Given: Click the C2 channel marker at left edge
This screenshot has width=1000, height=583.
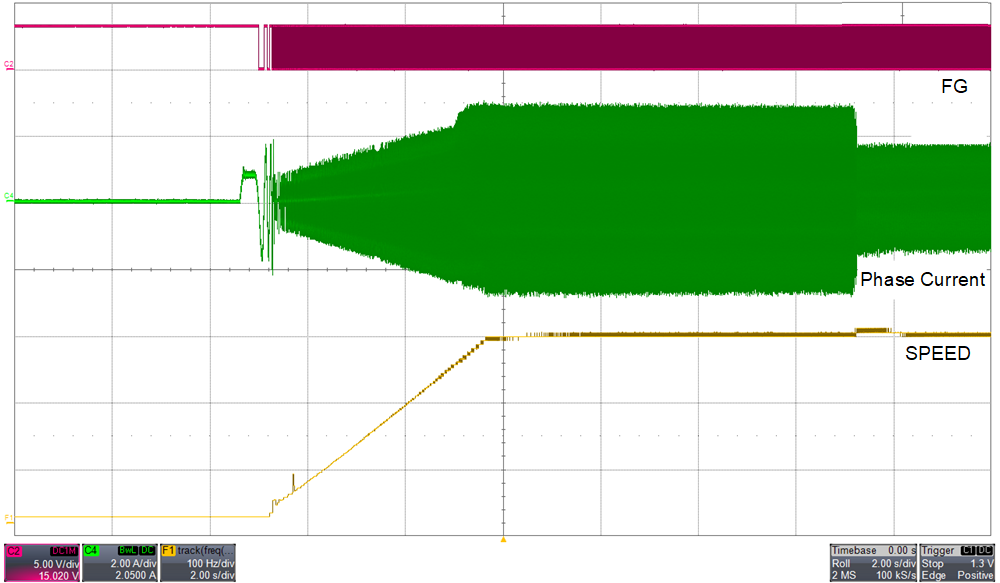Looking at the screenshot, I should pyautogui.click(x=9, y=65).
